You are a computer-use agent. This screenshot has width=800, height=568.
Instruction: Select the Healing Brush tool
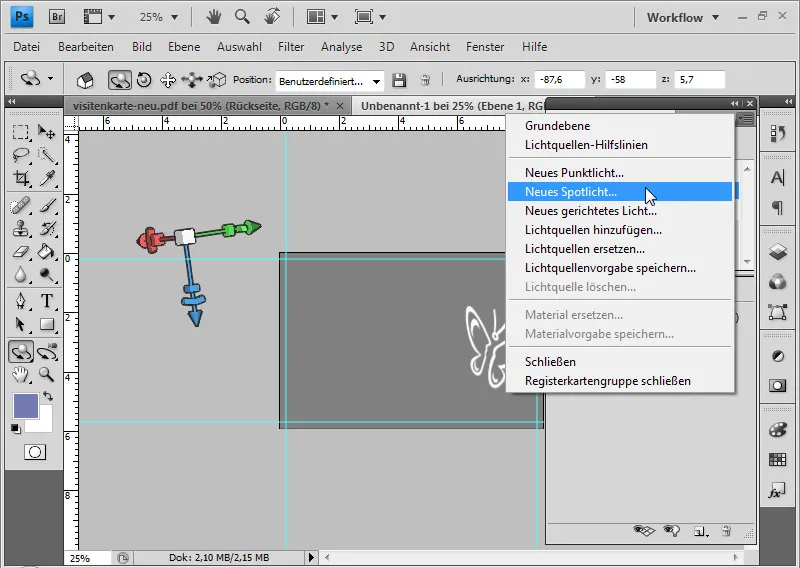pyautogui.click(x=20, y=206)
